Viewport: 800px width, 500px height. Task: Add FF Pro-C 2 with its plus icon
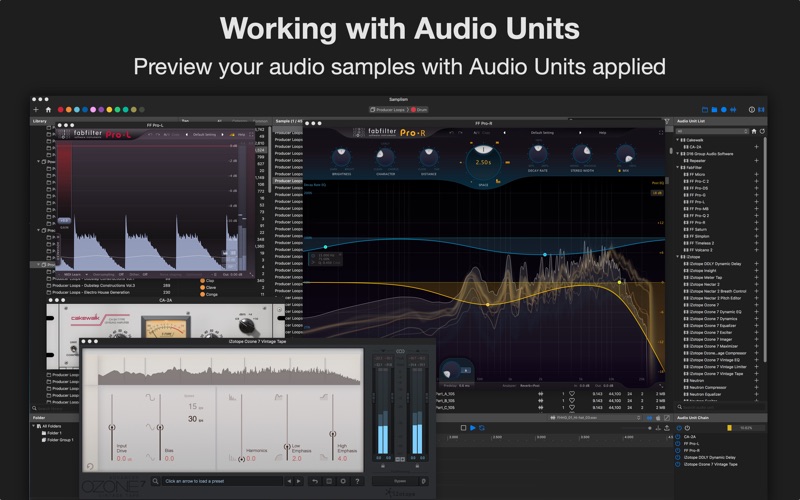[x=756, y=181]
